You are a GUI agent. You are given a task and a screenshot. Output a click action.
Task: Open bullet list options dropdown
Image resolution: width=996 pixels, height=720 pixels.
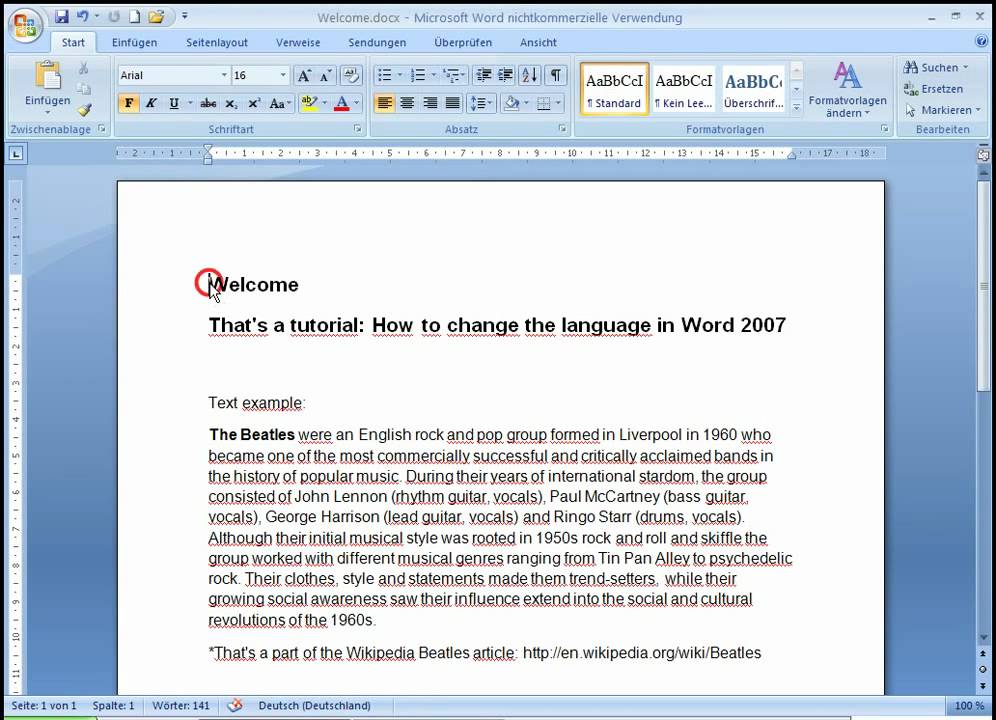(x=400, y=76)
